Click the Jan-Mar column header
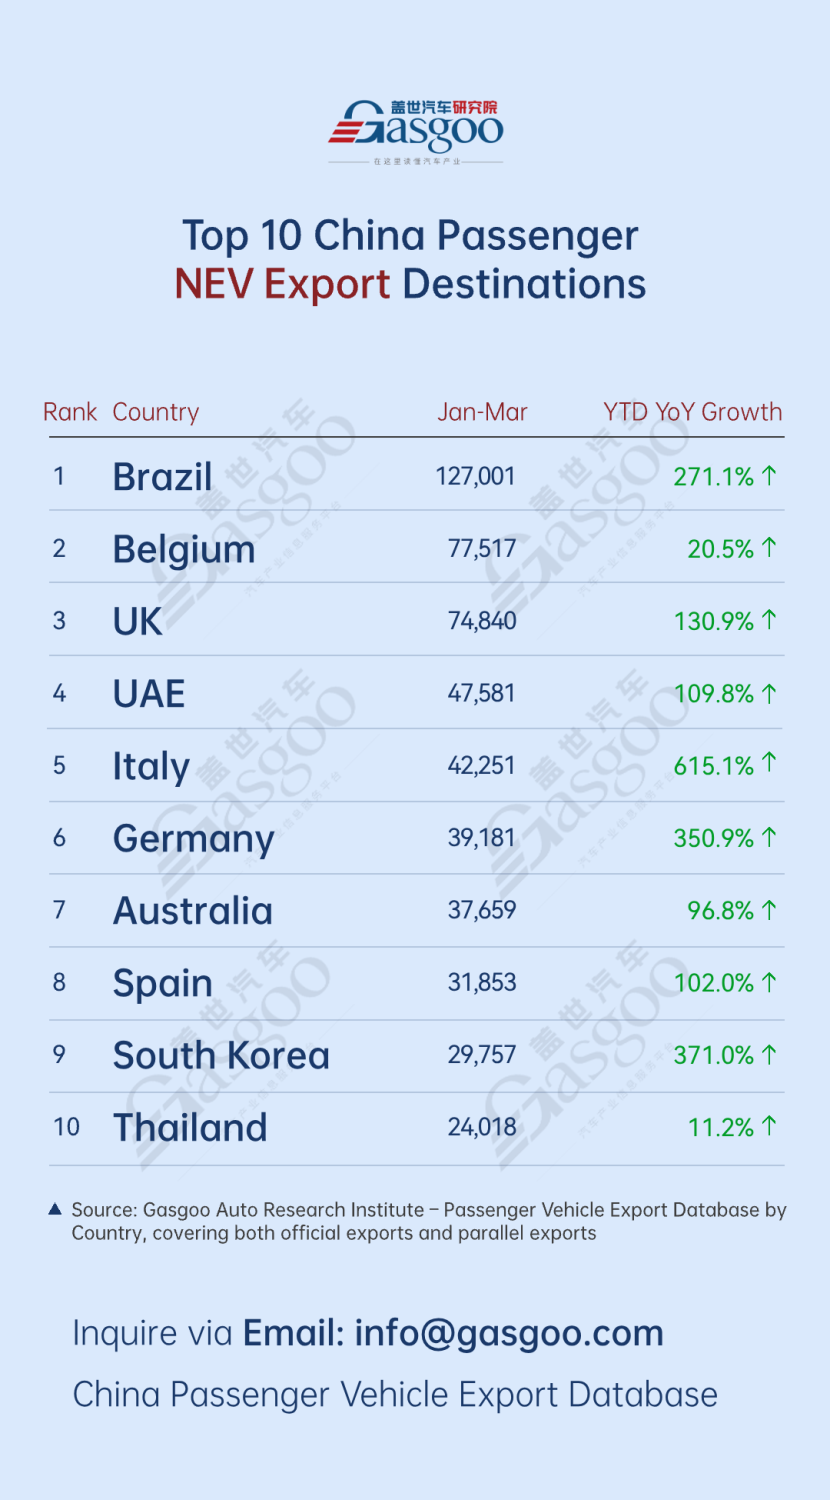The height and width of the screenshot is (1500, 830). pos(482,412)
